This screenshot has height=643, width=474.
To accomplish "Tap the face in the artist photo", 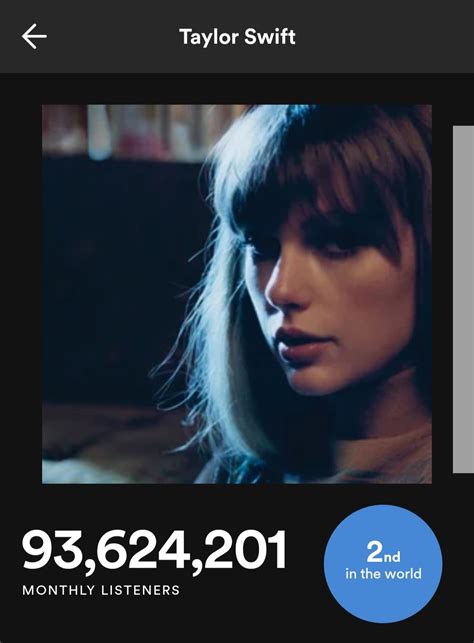I will pos(328,295).
